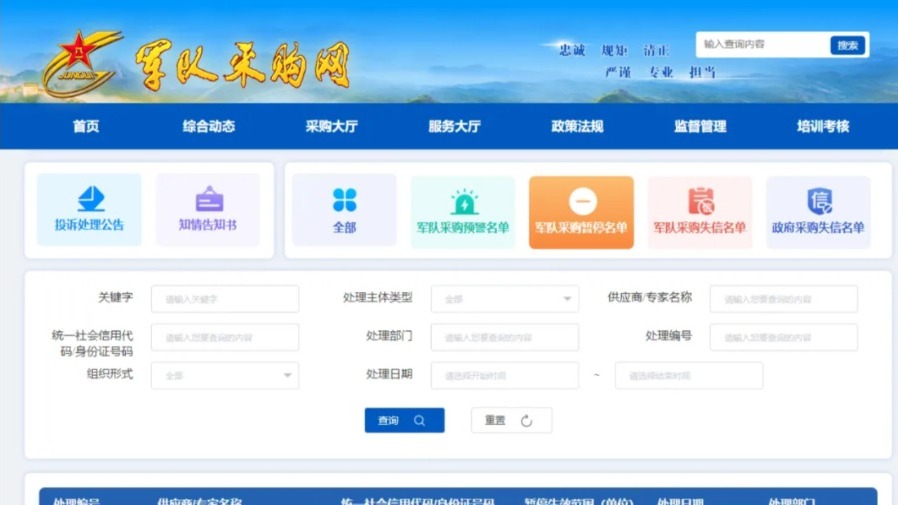Click the 严谨 motto text
Viewport: 898px width, 505px height.
tap(618, 72)
